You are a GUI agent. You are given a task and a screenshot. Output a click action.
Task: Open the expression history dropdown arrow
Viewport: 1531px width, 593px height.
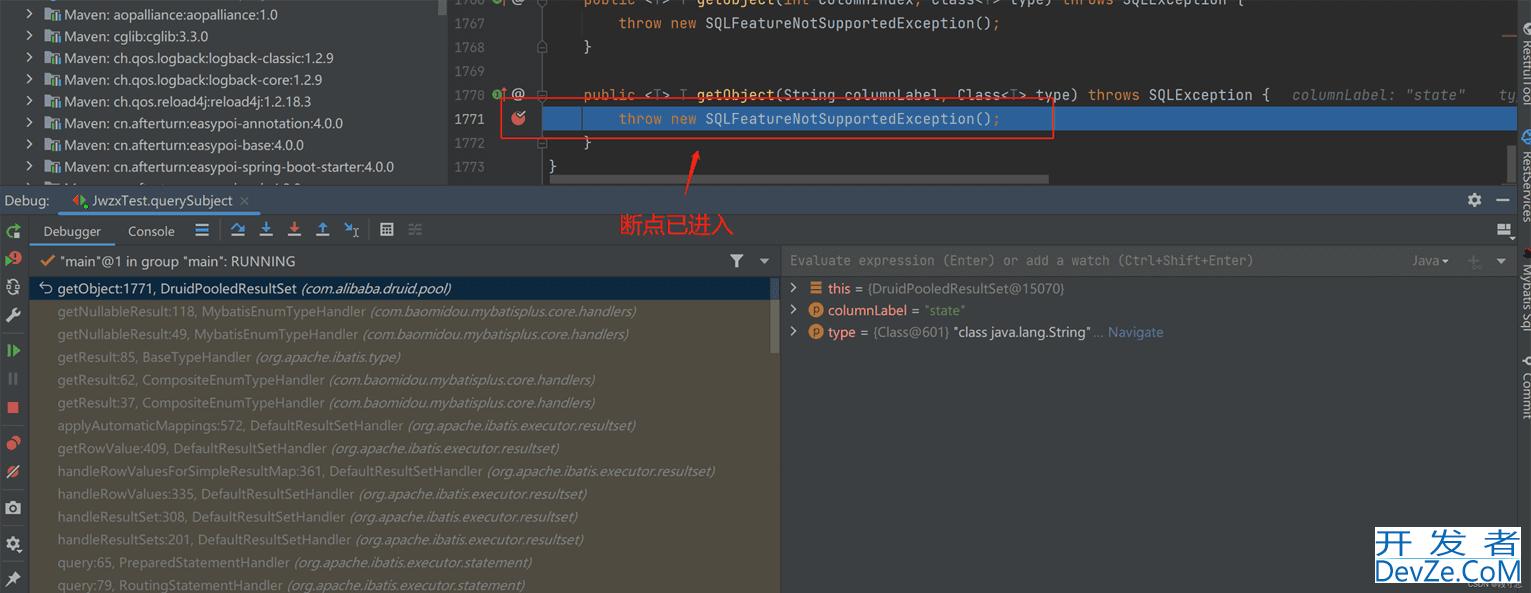click(1501, 261)
